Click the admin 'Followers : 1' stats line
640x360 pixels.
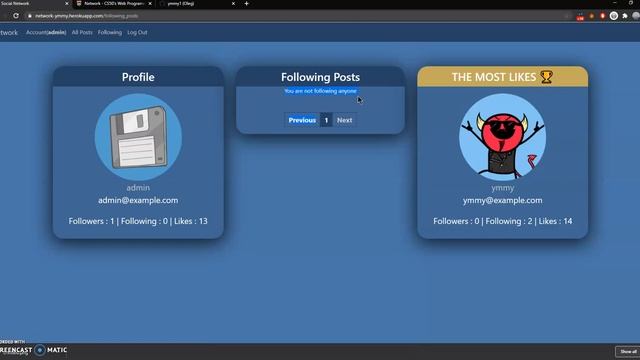[x=138, y=221]
